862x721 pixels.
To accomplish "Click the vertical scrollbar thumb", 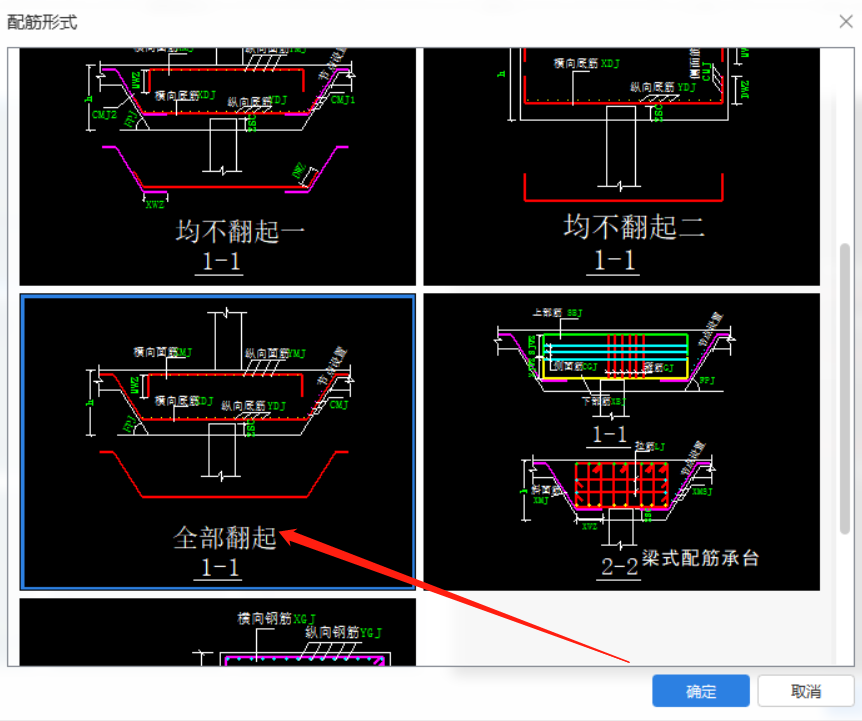I will (x=845, y=388).
